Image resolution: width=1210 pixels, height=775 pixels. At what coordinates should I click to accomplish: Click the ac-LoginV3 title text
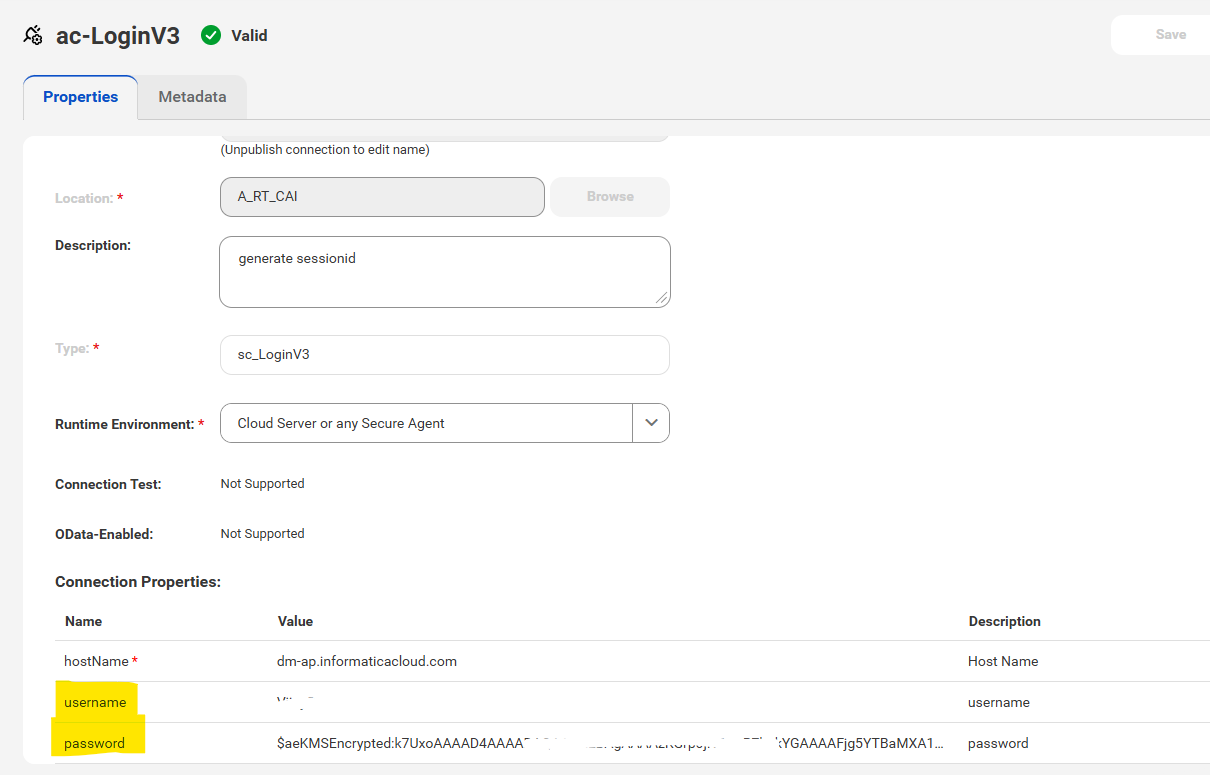[118, 36]
